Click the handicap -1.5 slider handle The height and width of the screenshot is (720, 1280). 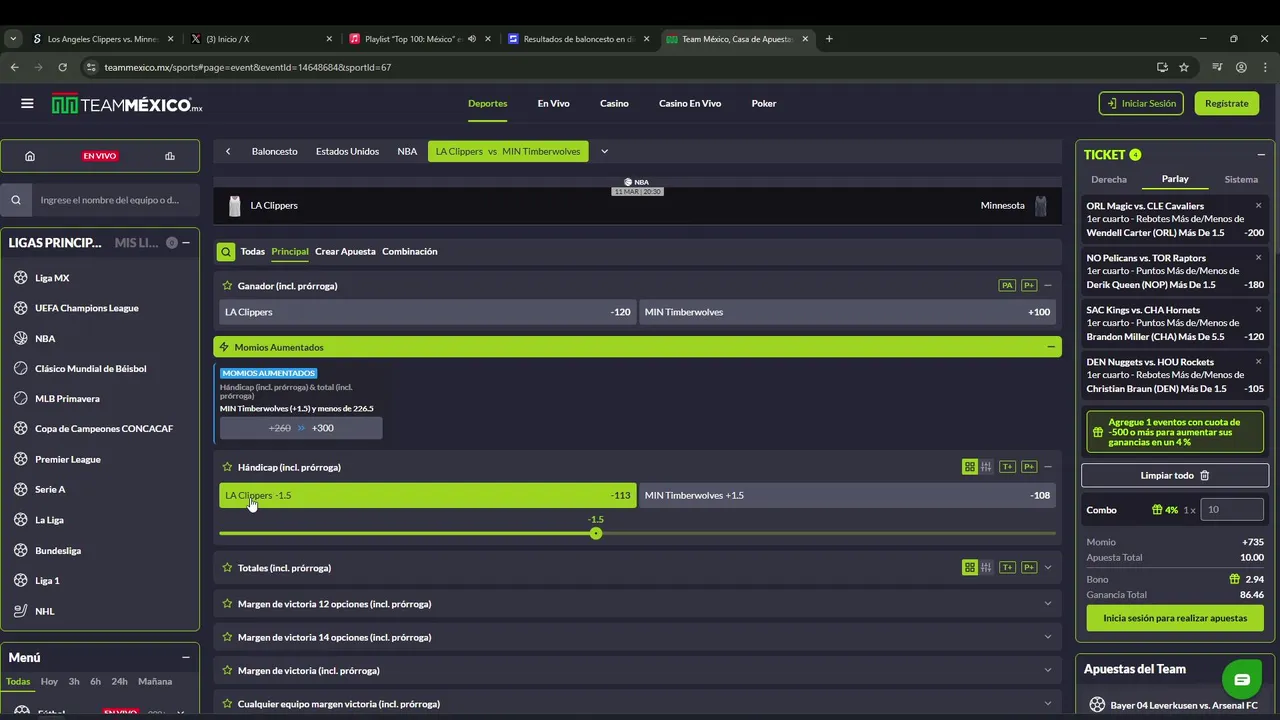pyautogui.click(x=596, y=533)
